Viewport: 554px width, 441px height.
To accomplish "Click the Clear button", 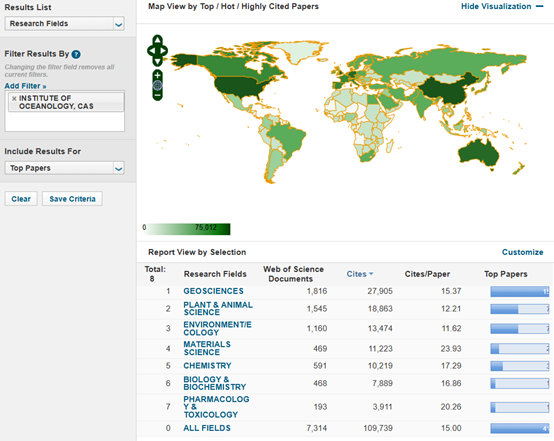I will click(21, 199).
